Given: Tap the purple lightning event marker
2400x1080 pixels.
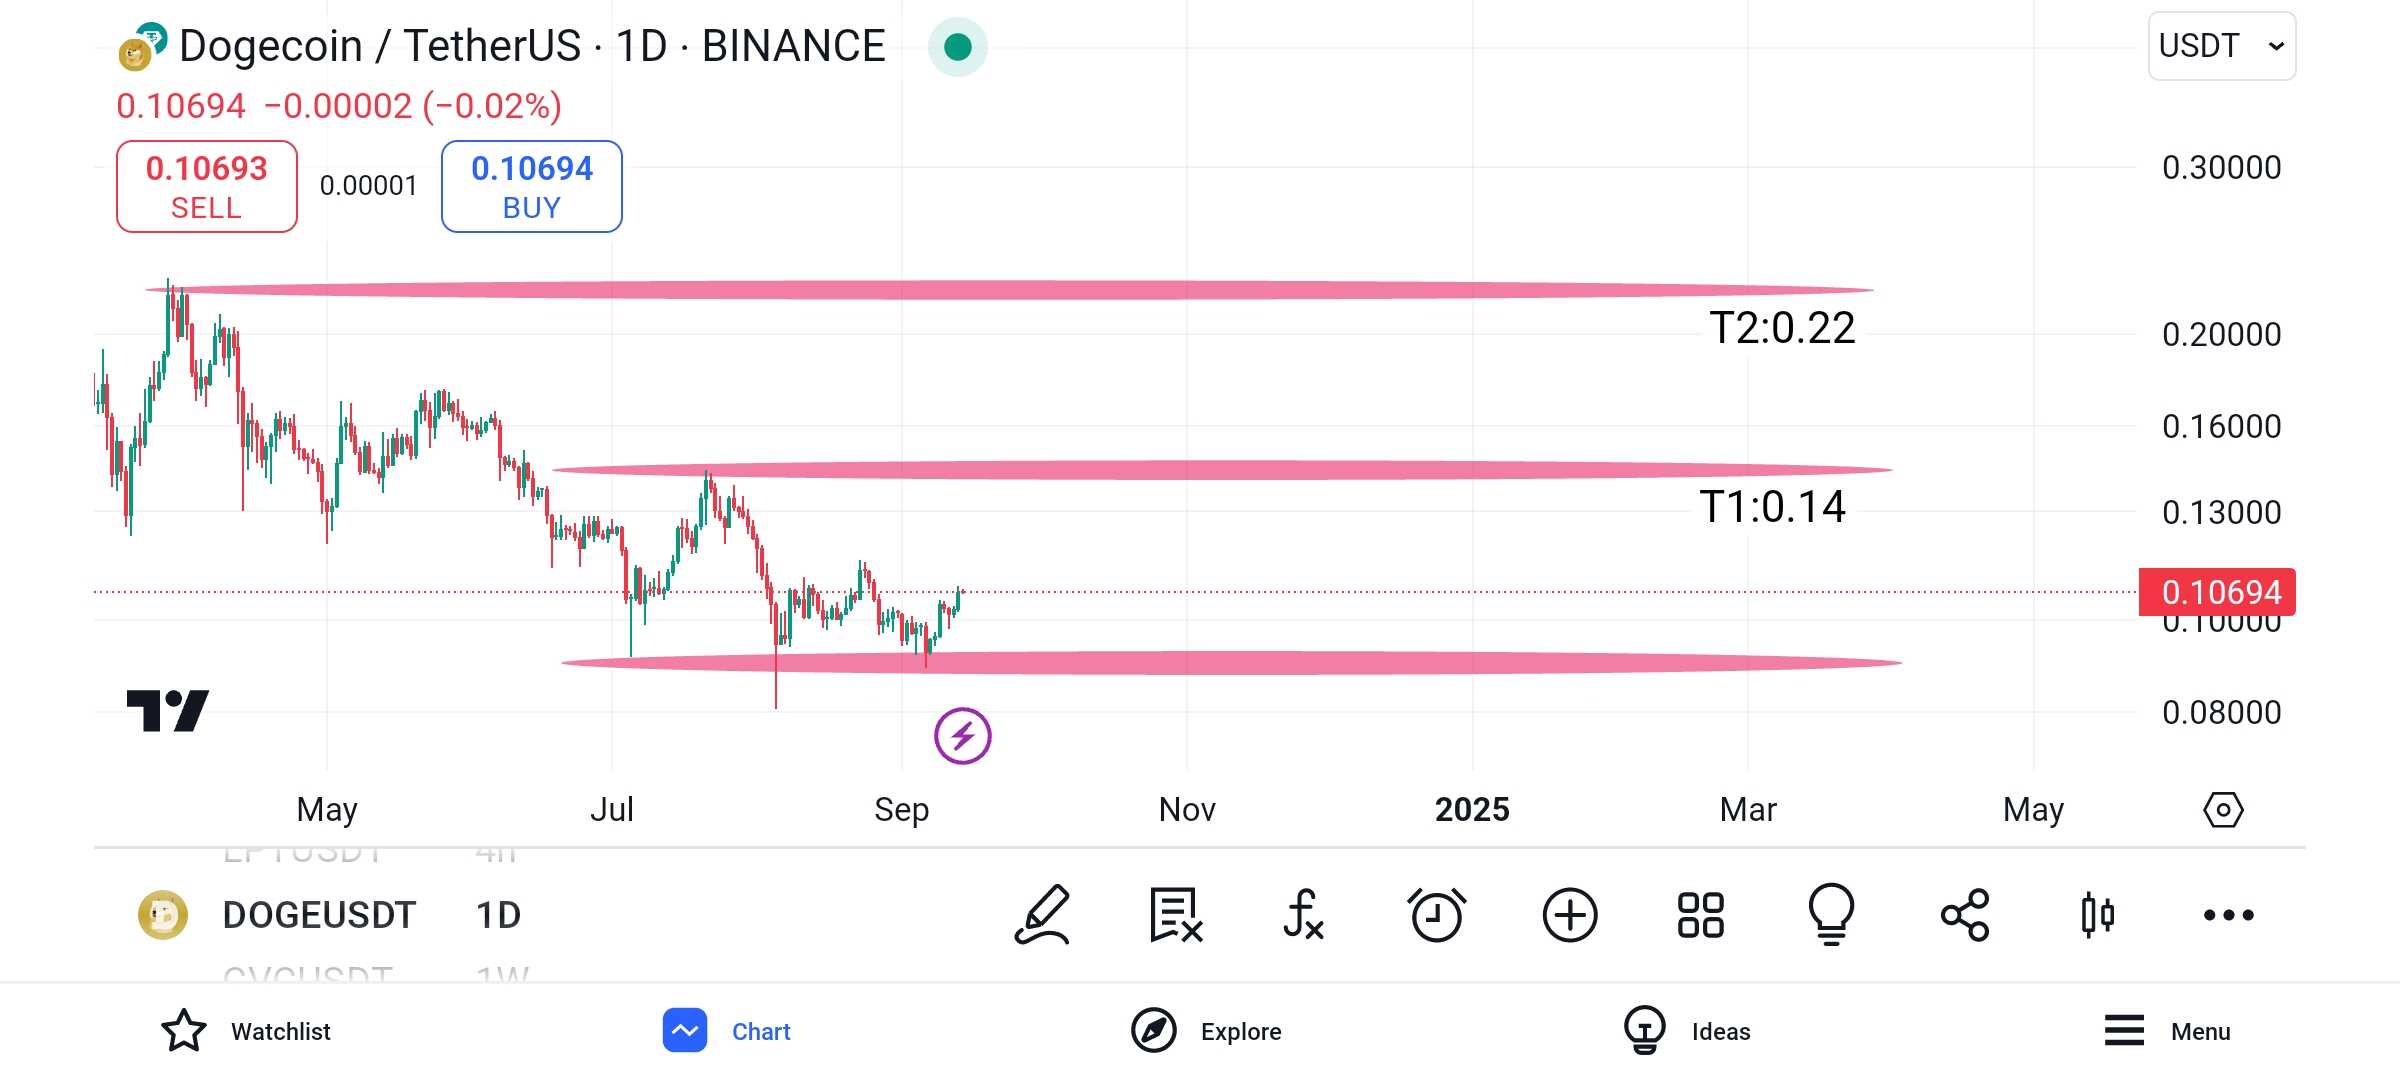Looking at the screenshot, I should (963, 736).
